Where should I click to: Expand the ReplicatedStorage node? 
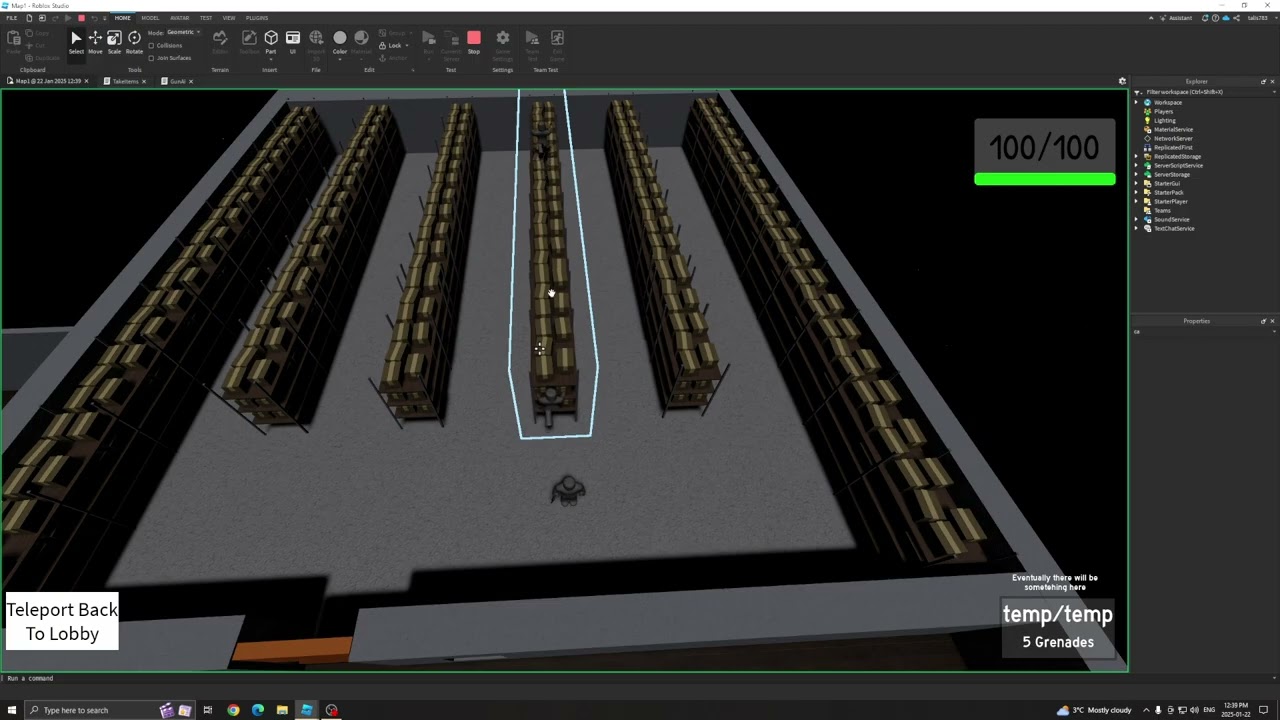(1137, 157)
